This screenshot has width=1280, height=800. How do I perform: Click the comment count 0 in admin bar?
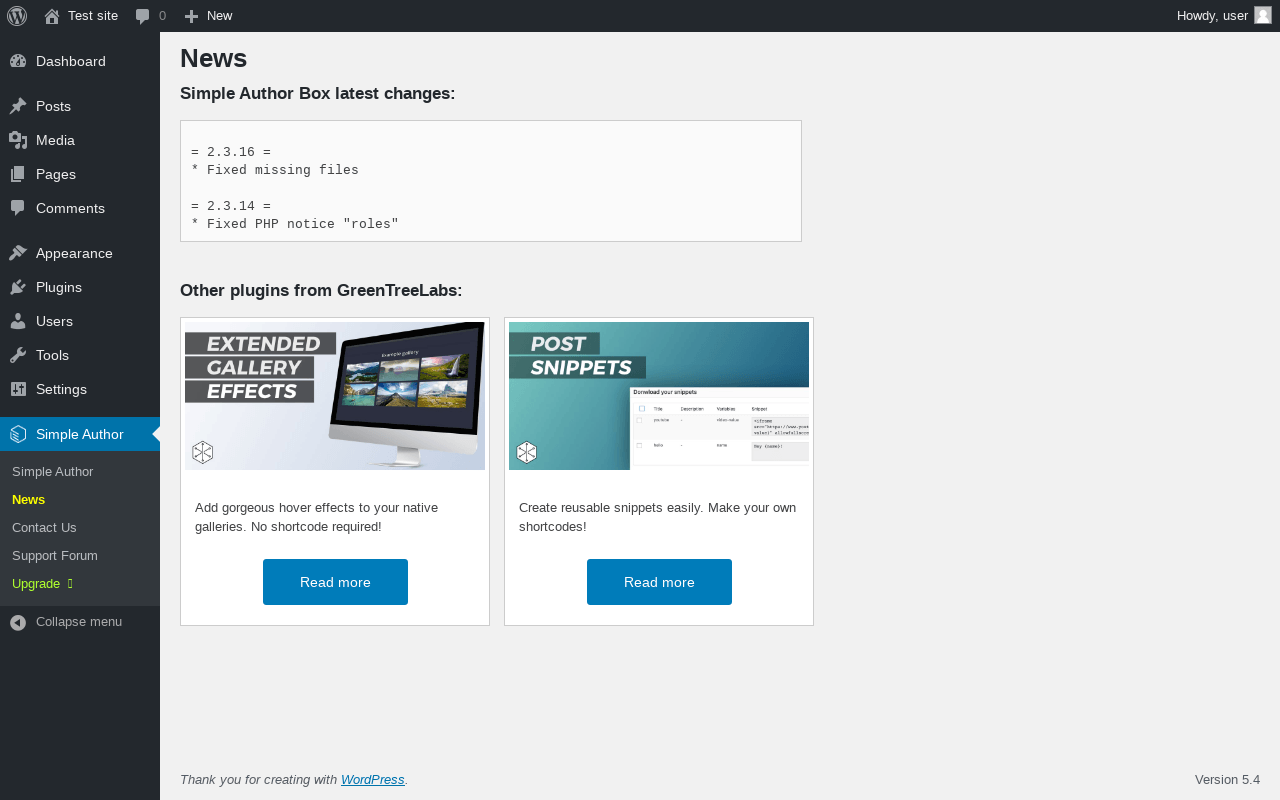[162, 16]
